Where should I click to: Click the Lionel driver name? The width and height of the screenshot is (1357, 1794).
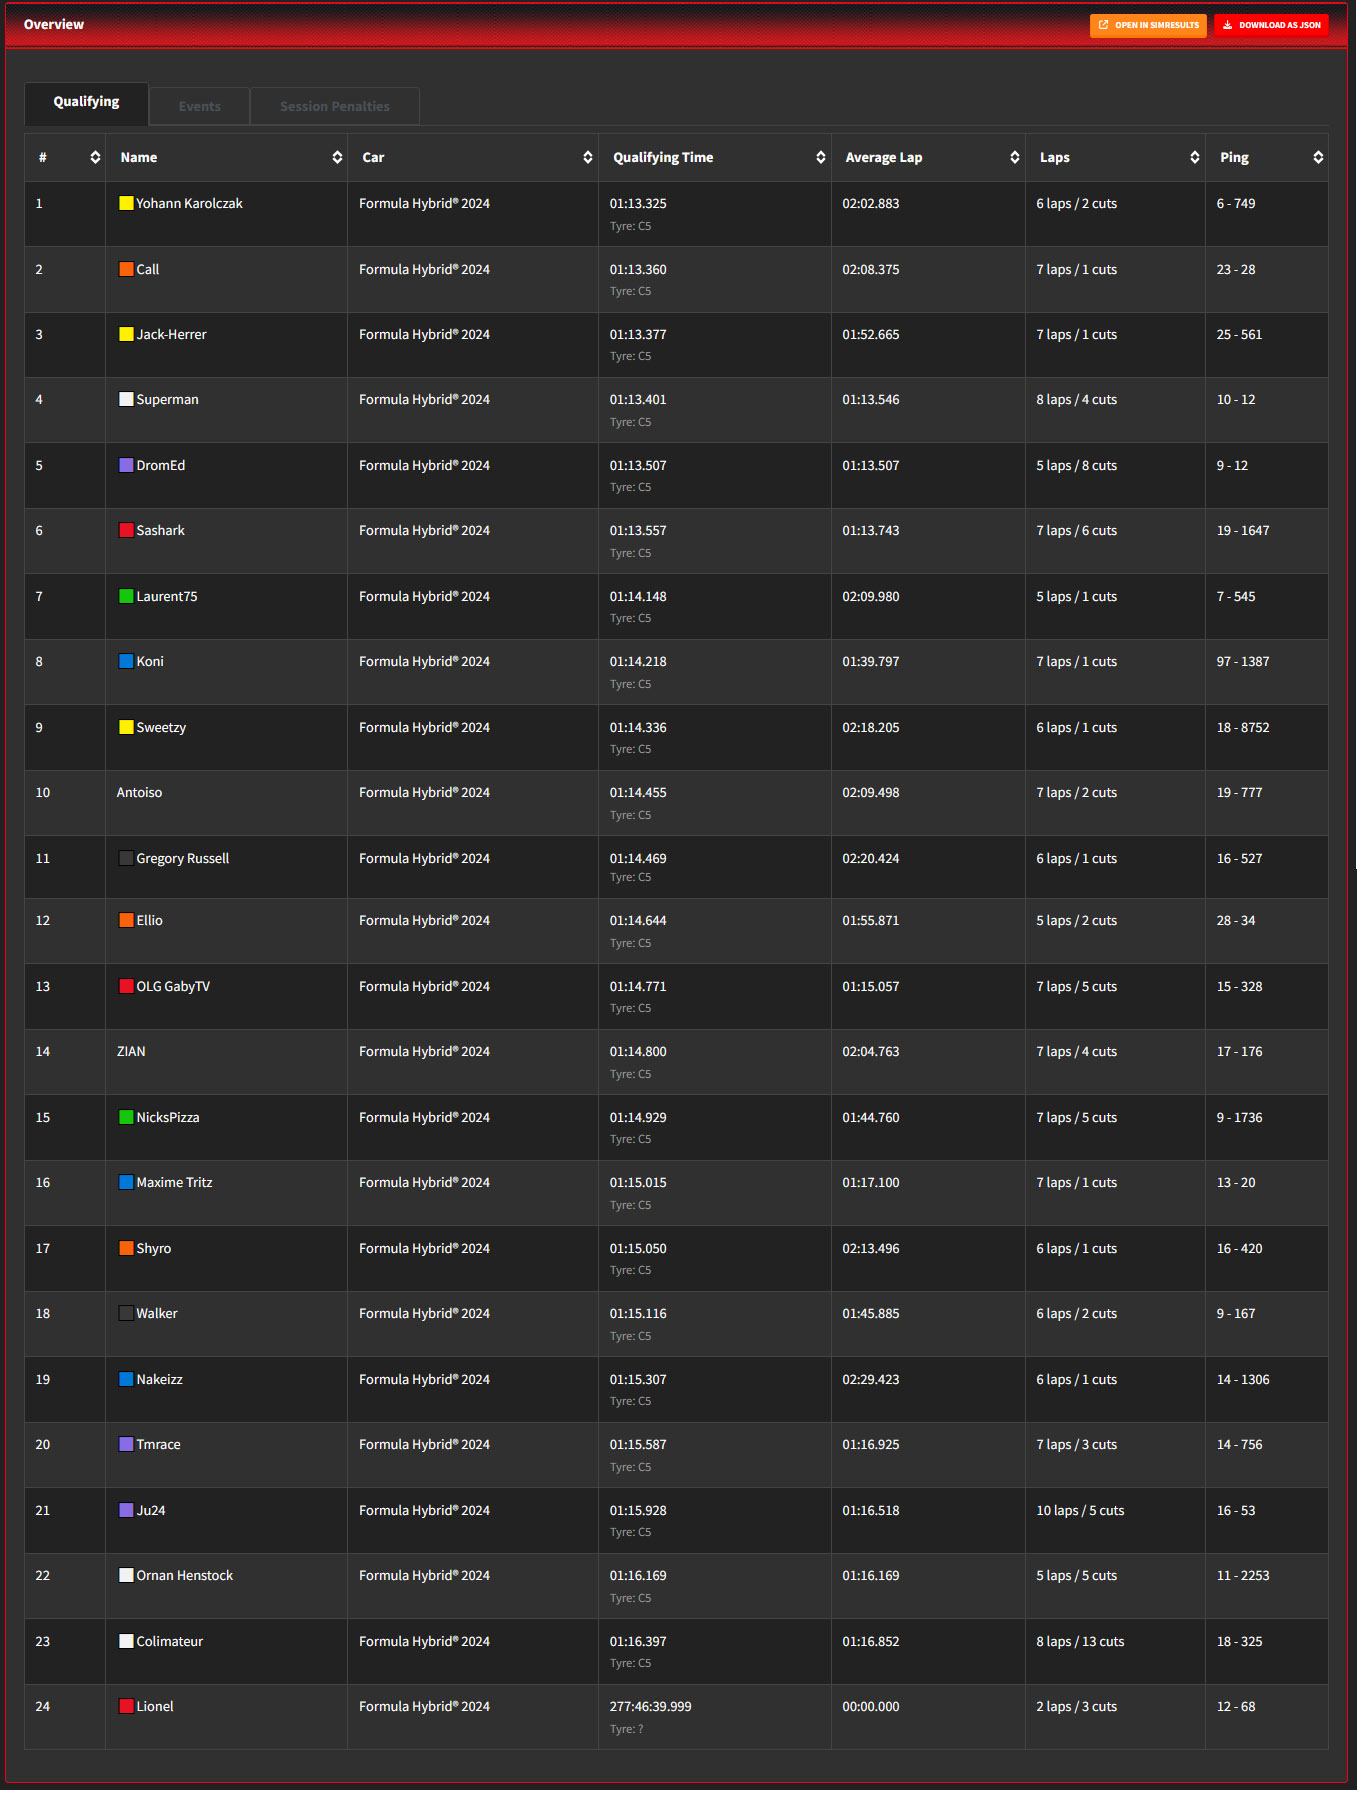pos(155,1706)
